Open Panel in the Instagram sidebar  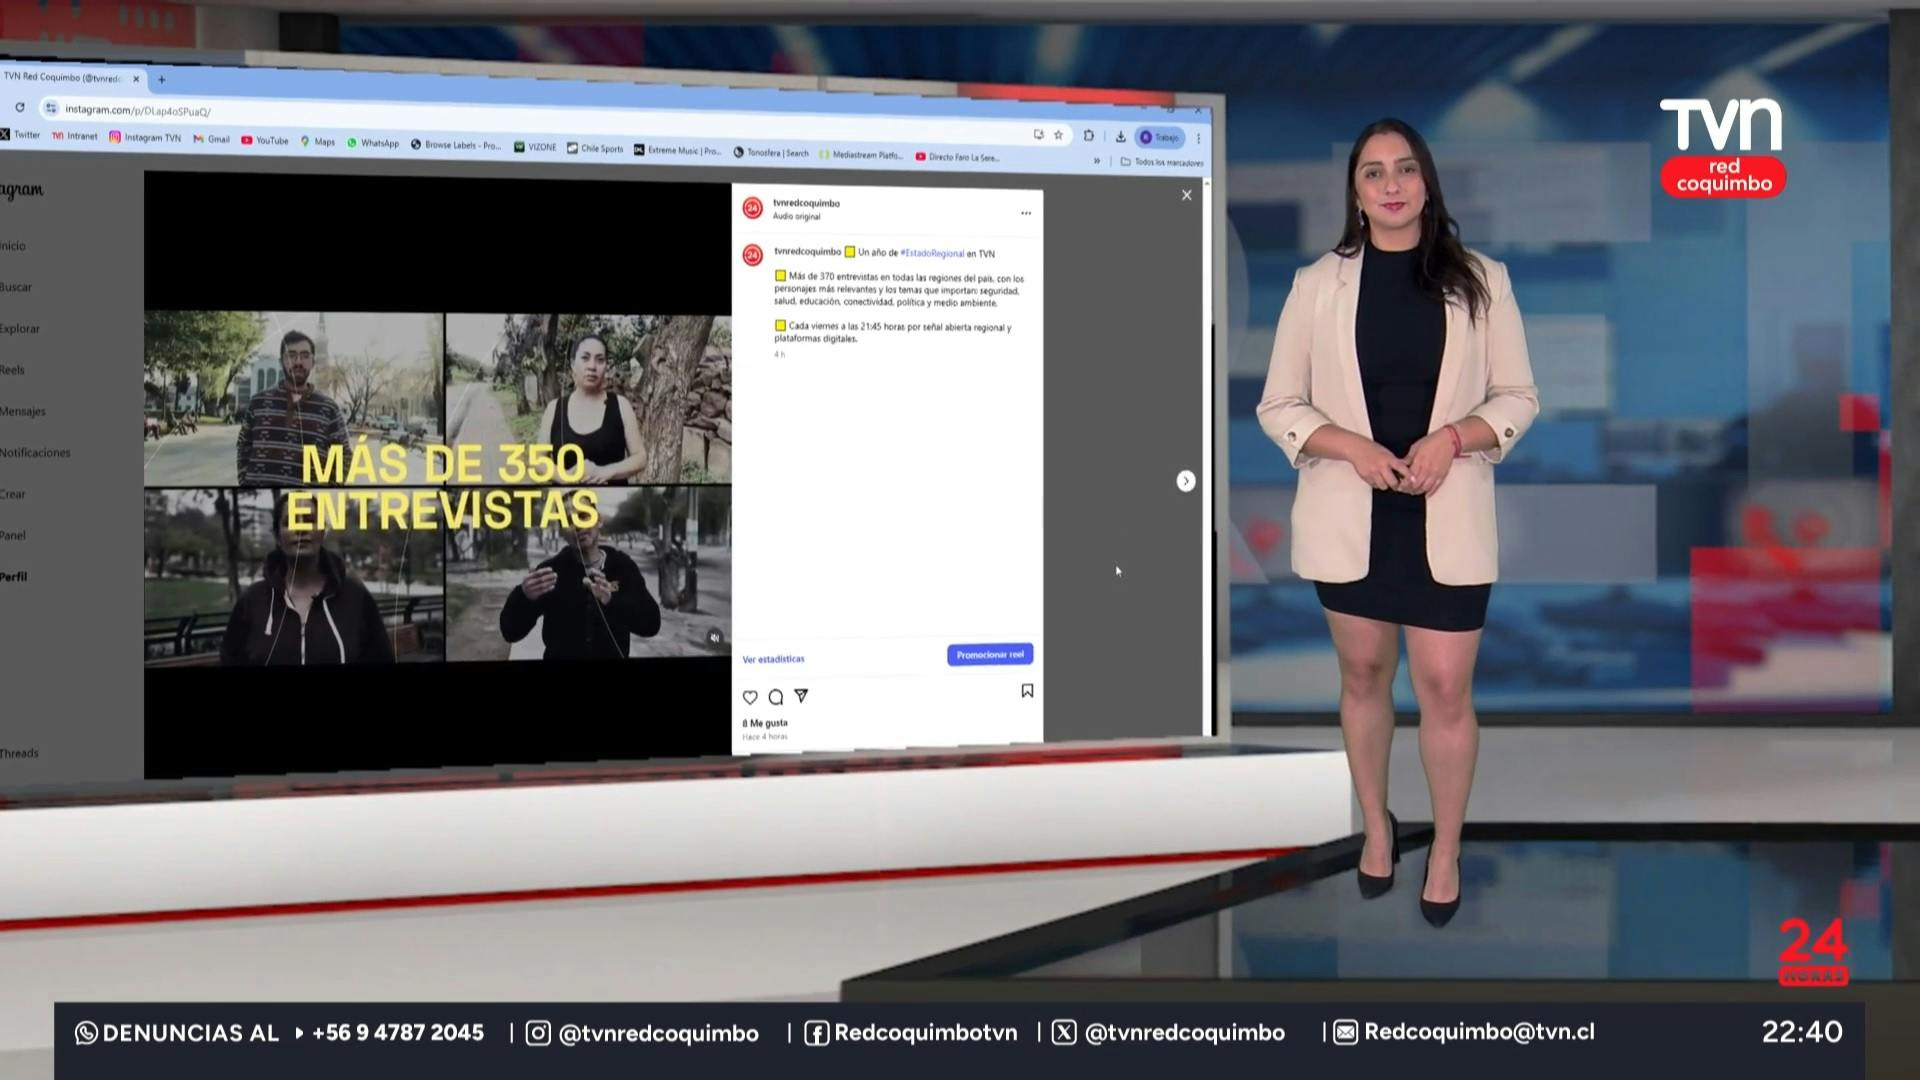(13, 536)
